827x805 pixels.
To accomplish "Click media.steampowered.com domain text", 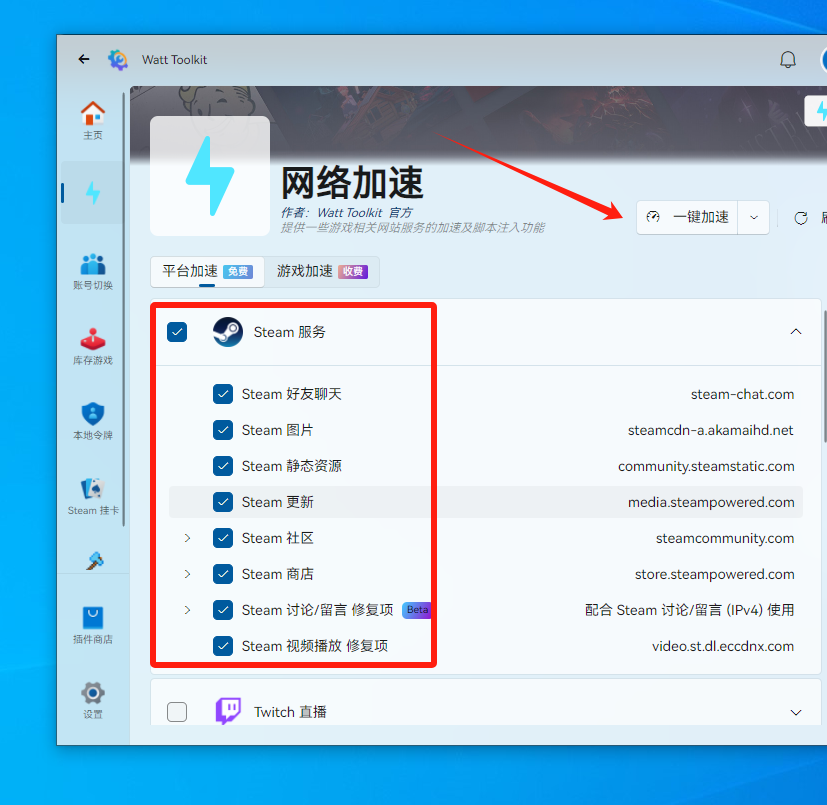I will pos(711,502).
